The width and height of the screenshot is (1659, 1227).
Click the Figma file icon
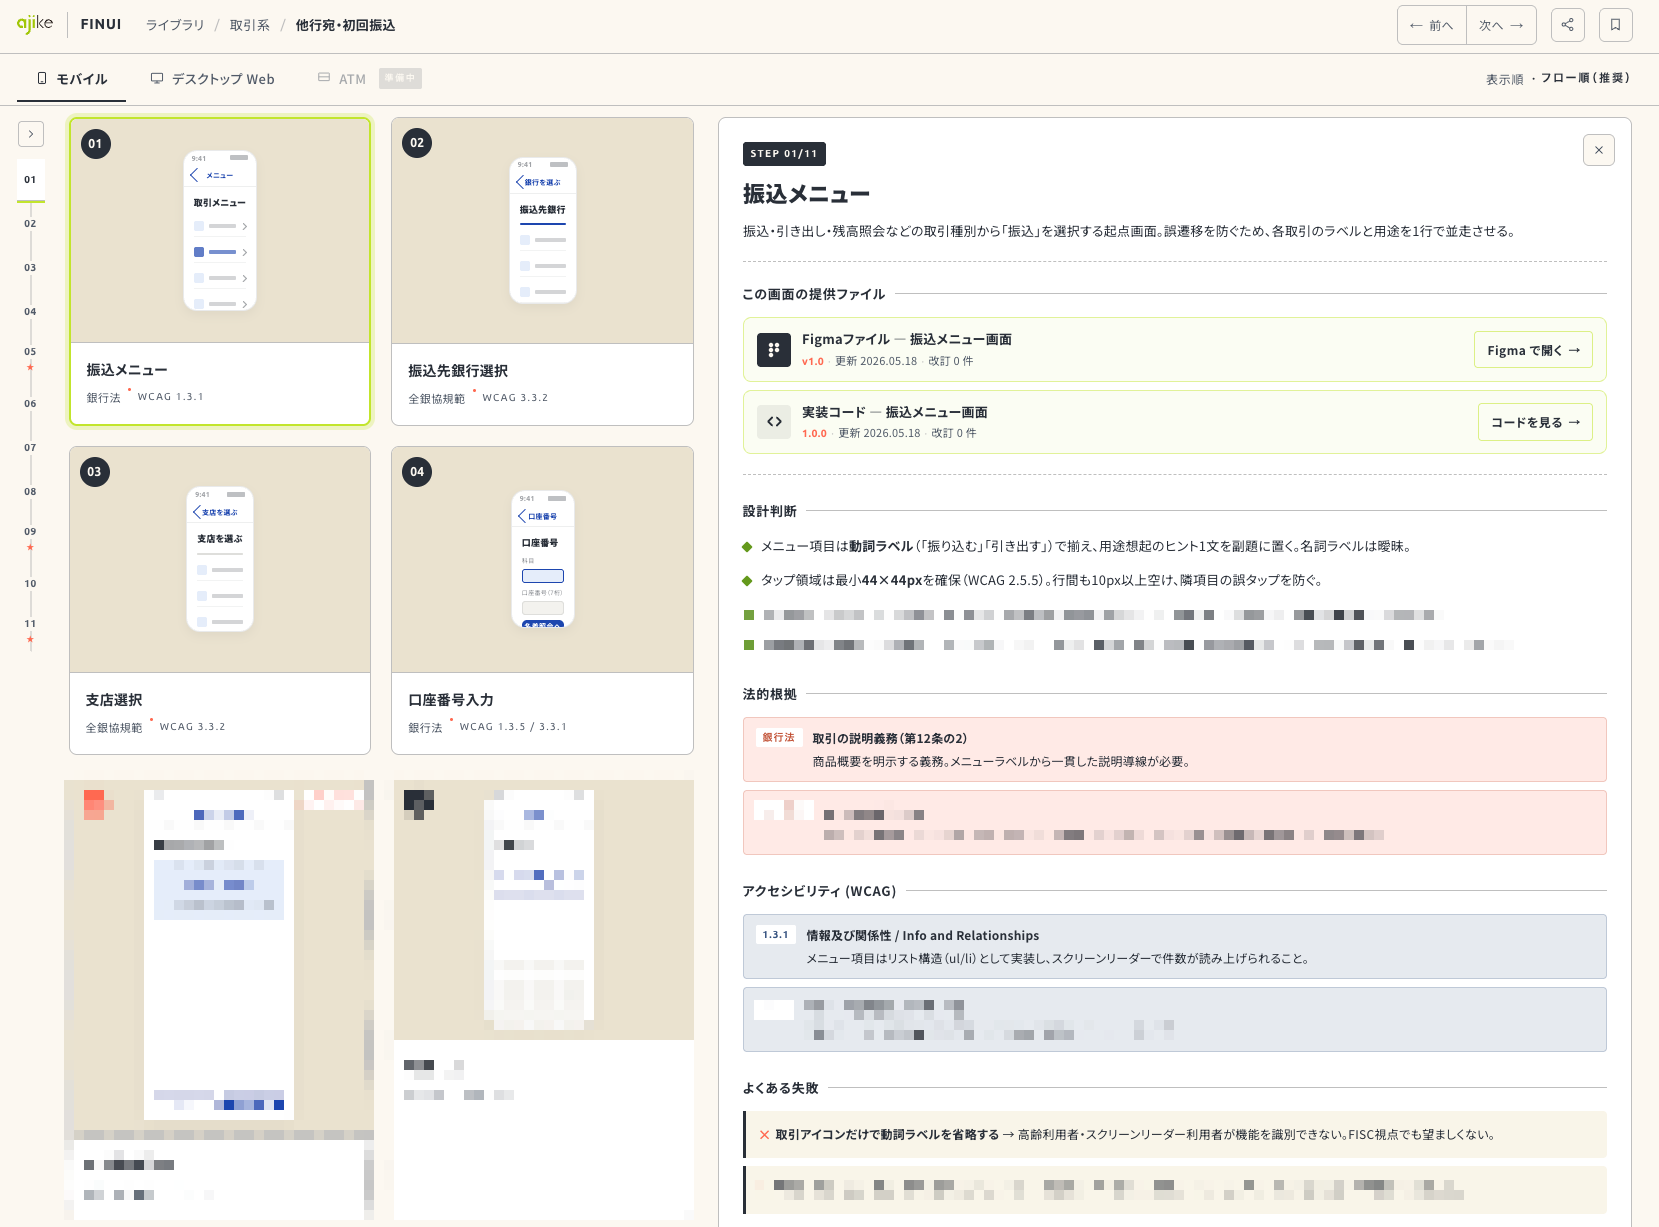774,350
